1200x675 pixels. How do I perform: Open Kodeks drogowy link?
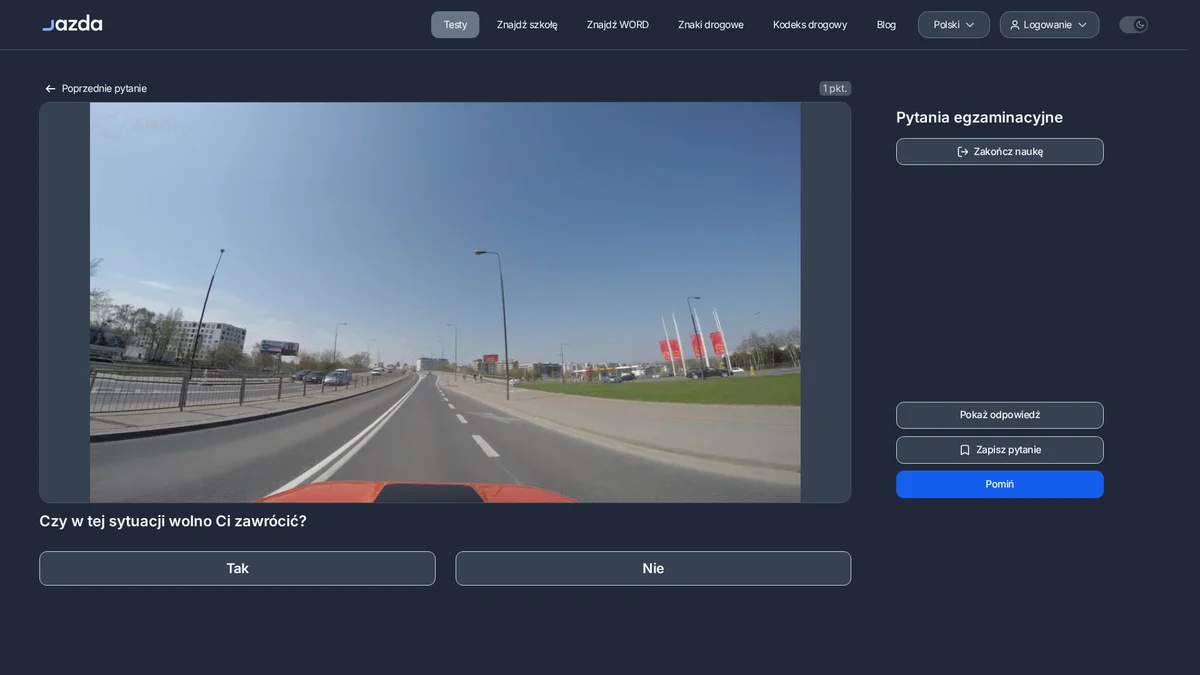click(810, 25)
